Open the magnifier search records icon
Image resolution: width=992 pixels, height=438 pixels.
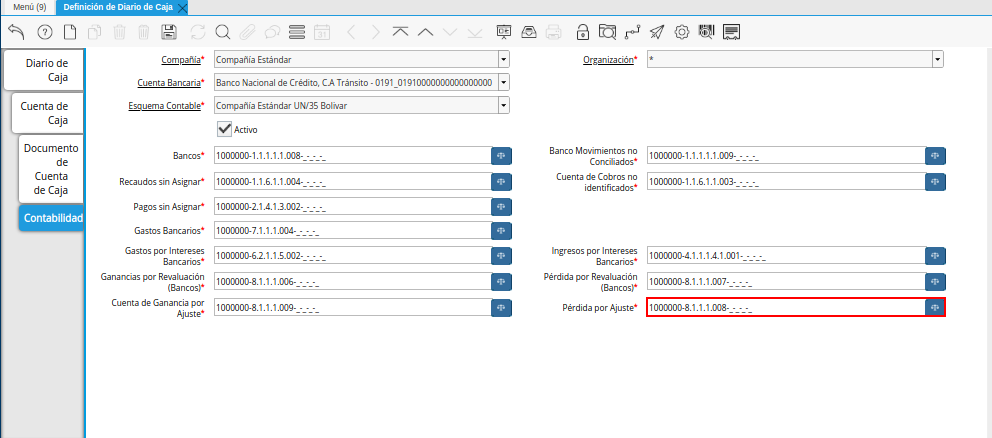click(x=222, y=32)
